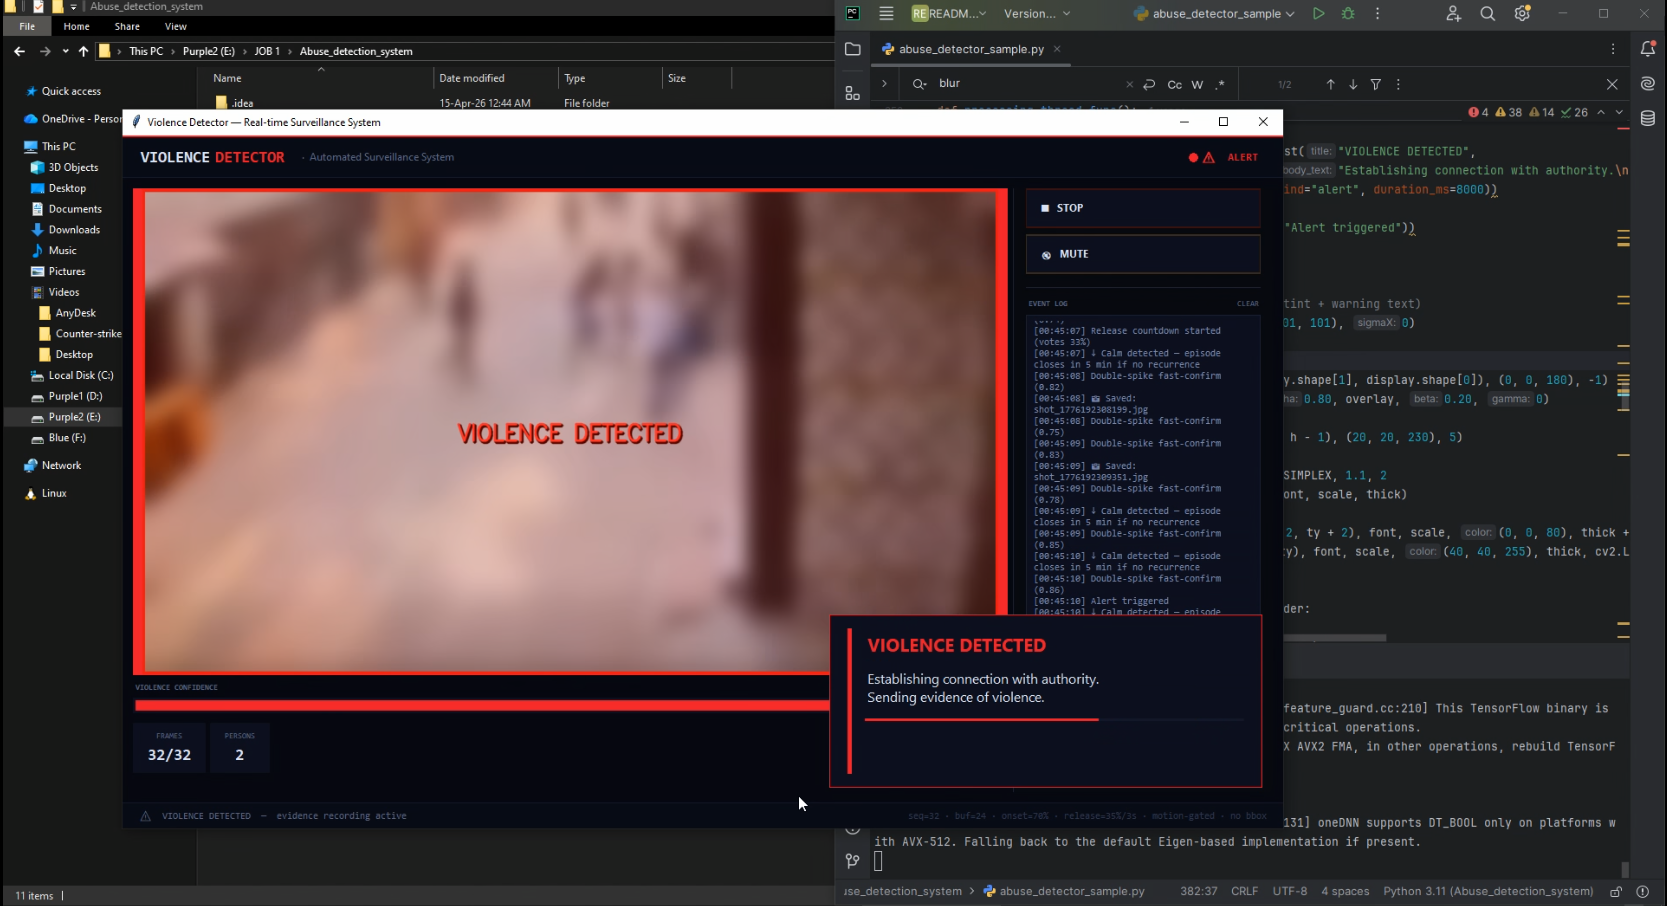Image resolution: width=1667 pixels, height=906 pixels.
Task: Close the PyCharm find bar
Action: [x=1612, y=85]
